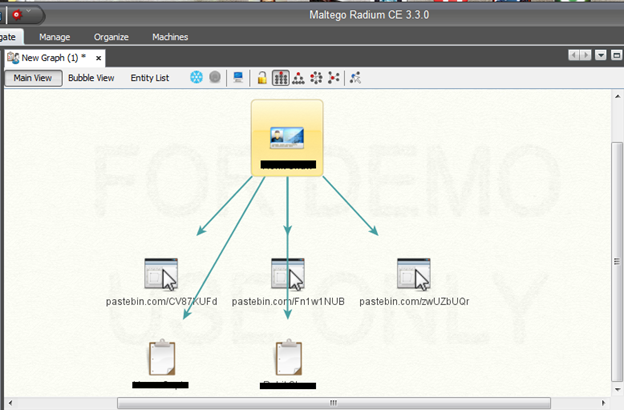Open the Investigate ribbon tab

click(x=11, y=37)
